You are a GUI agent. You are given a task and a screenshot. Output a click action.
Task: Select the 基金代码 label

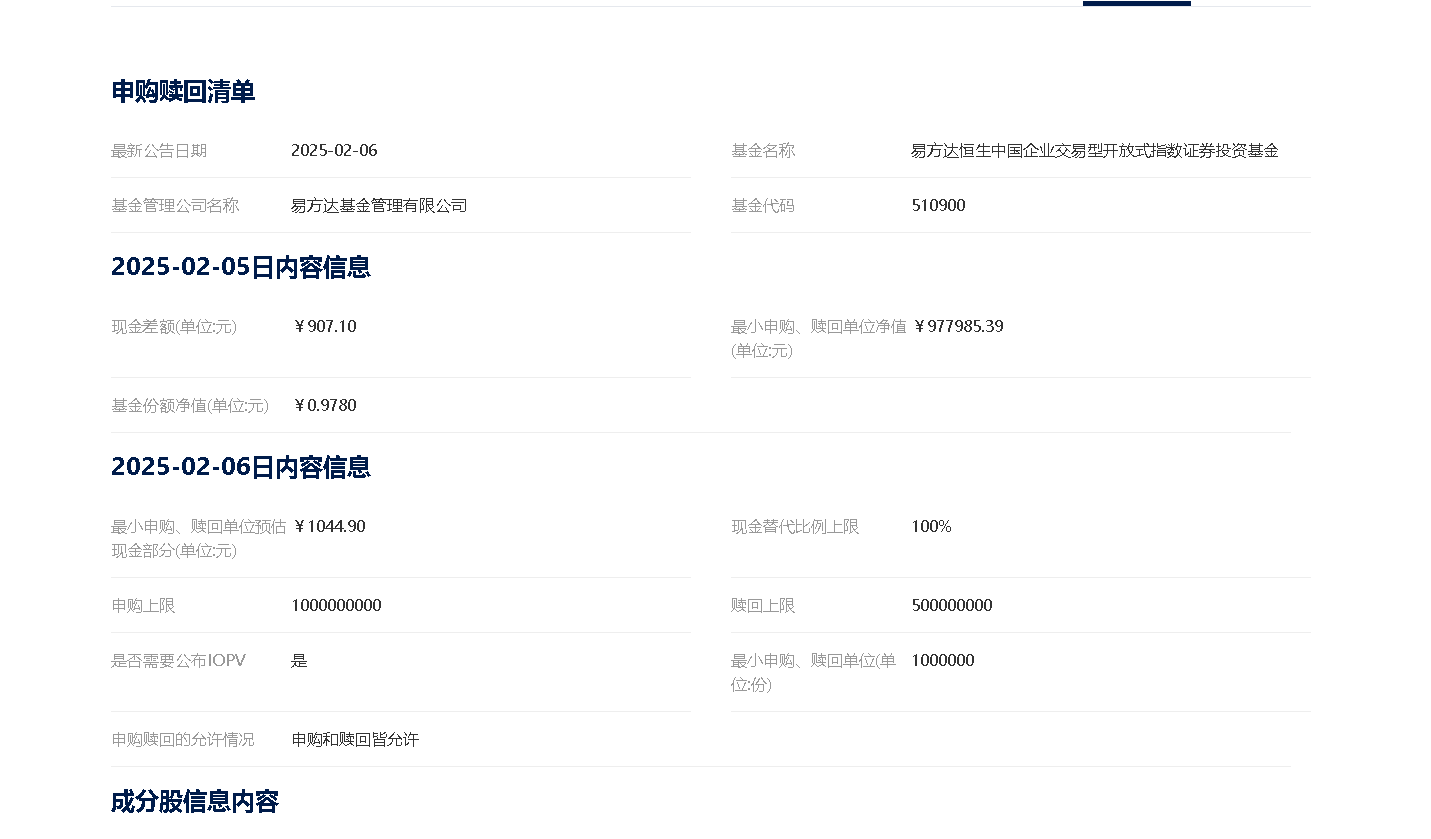coord(763,206)
